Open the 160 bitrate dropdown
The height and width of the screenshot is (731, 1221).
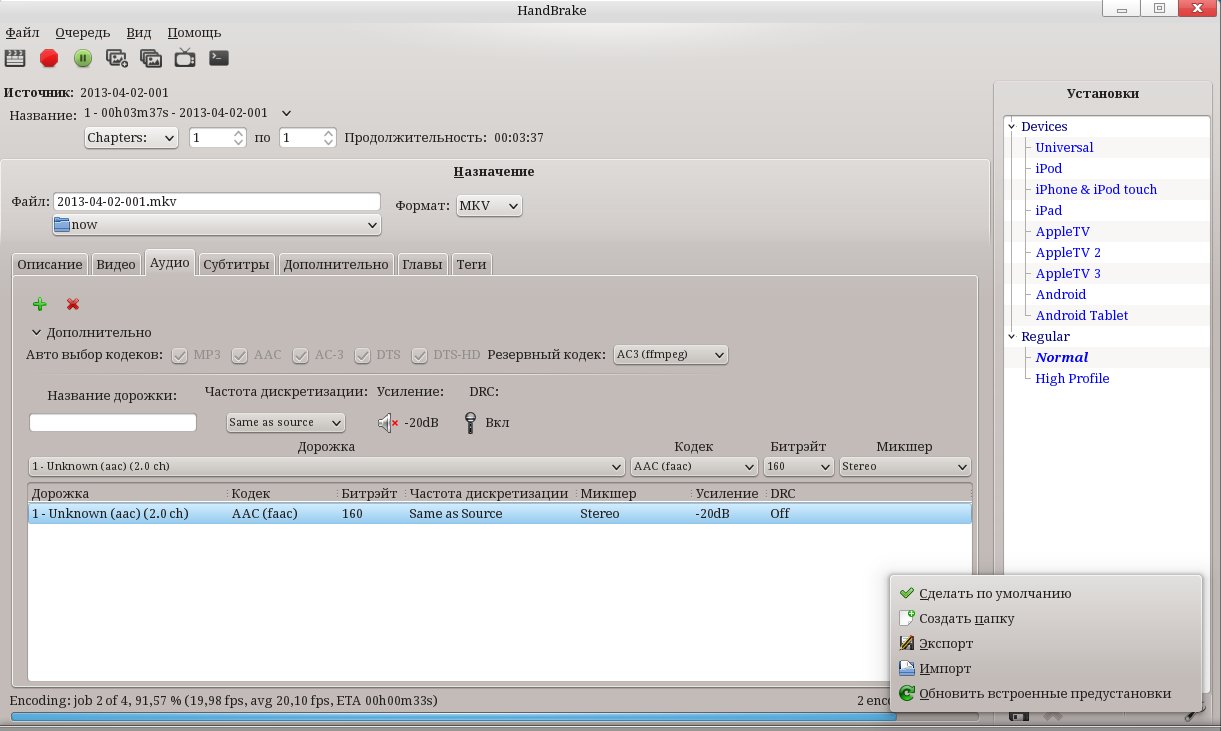(798, 466)
